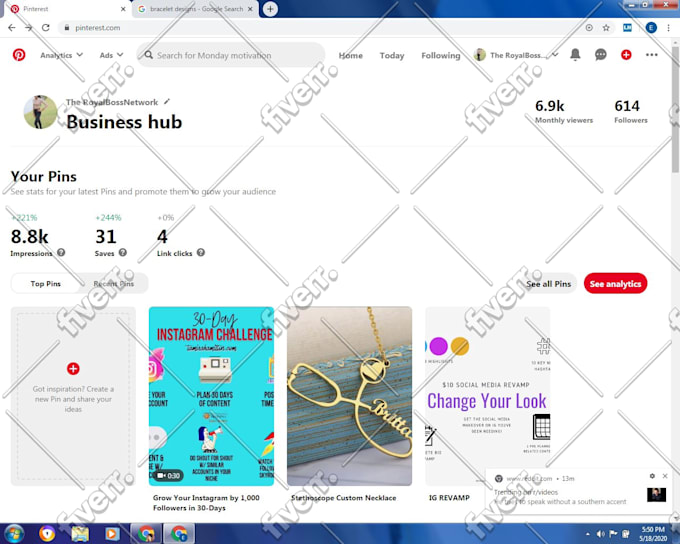
Task: Go to the Home nav link
Action: [350, 56]
